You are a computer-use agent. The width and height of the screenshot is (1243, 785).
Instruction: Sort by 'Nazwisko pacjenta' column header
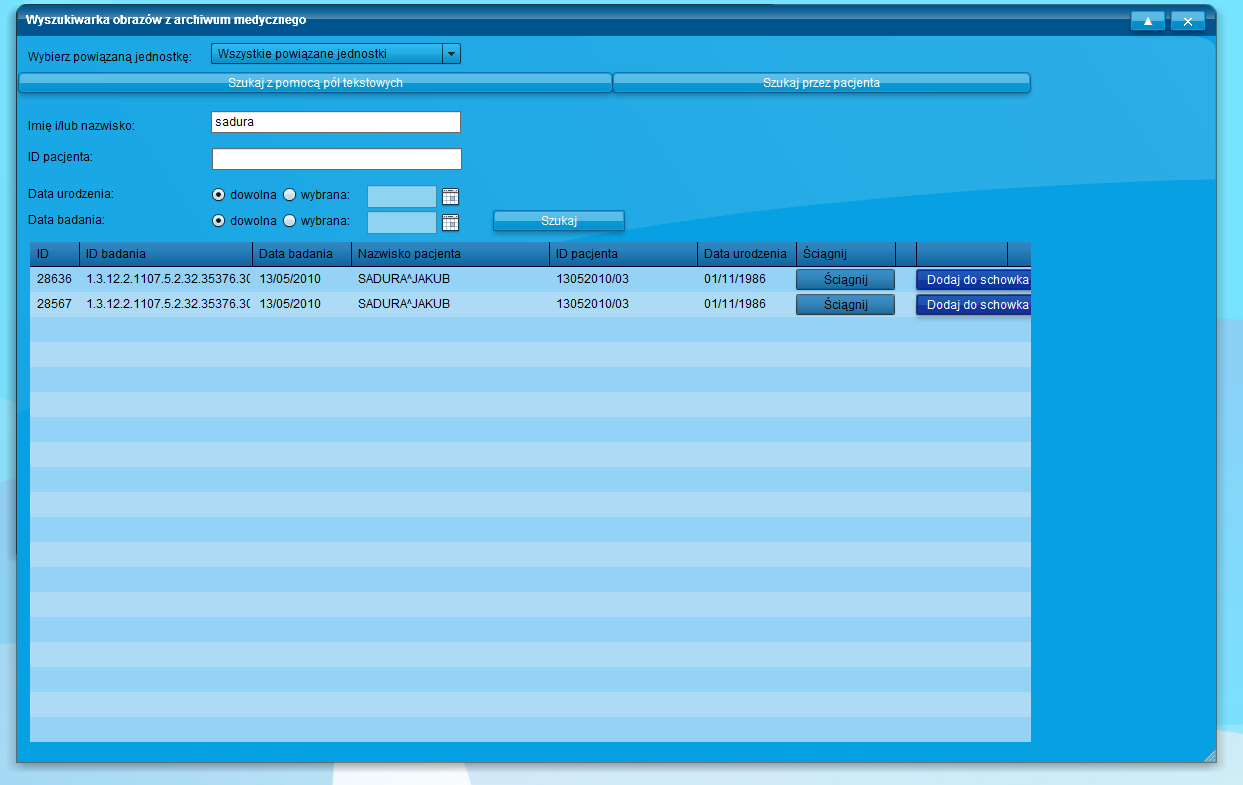450,254
